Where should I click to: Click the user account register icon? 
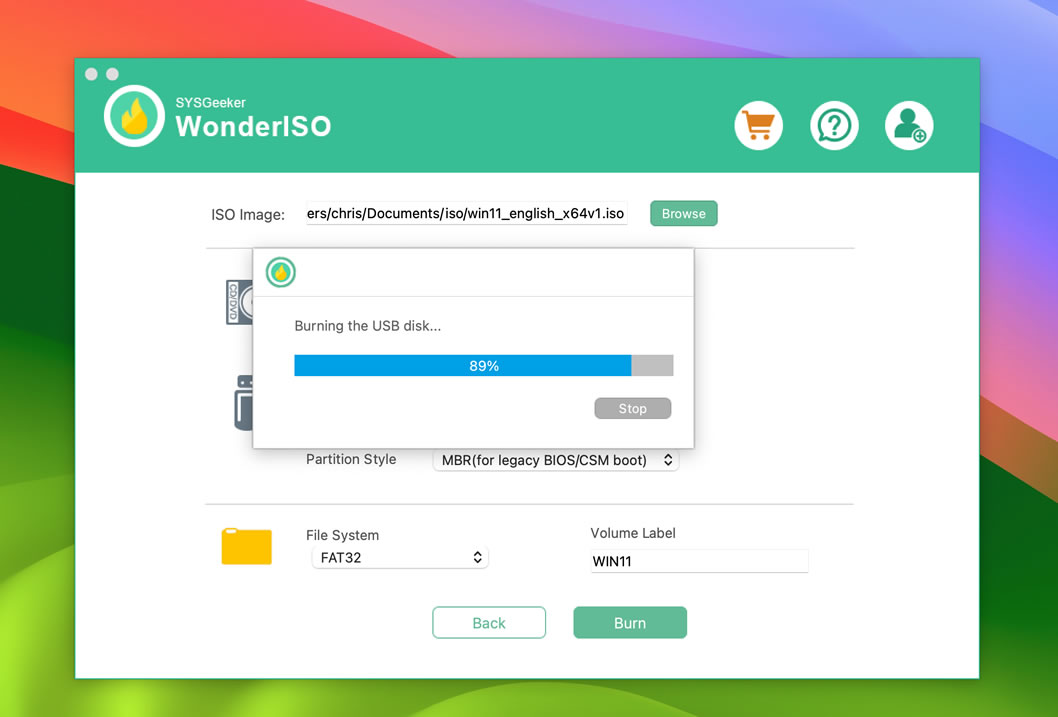tap(909, 125)
